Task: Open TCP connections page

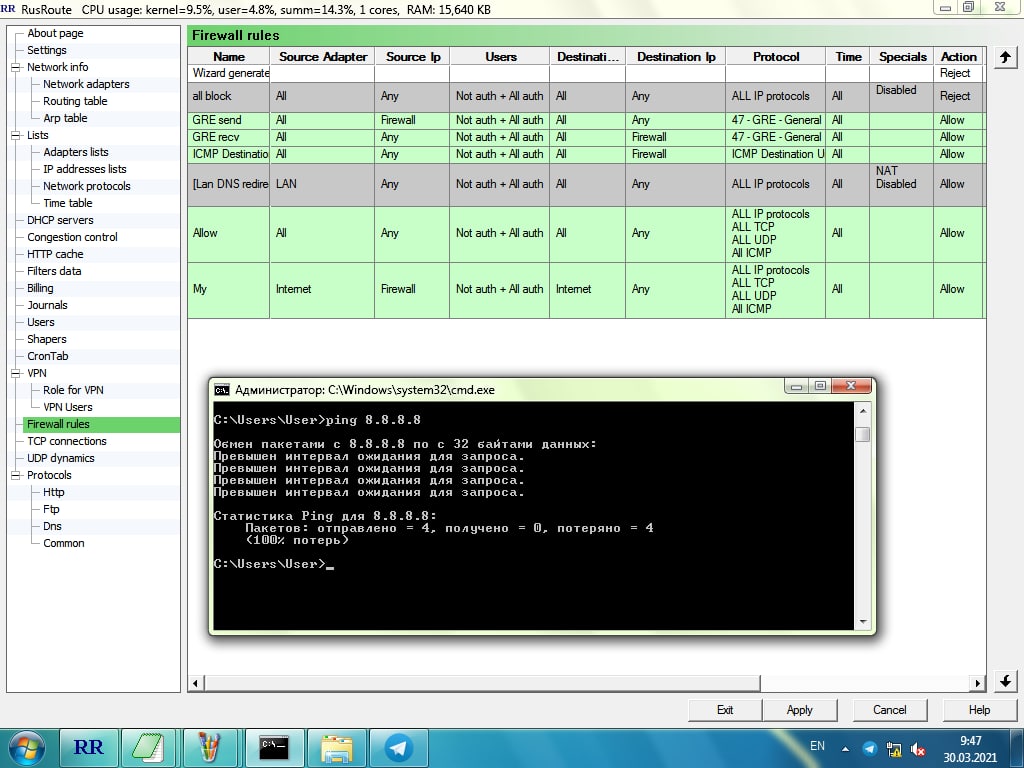Action: pos(67,441)
